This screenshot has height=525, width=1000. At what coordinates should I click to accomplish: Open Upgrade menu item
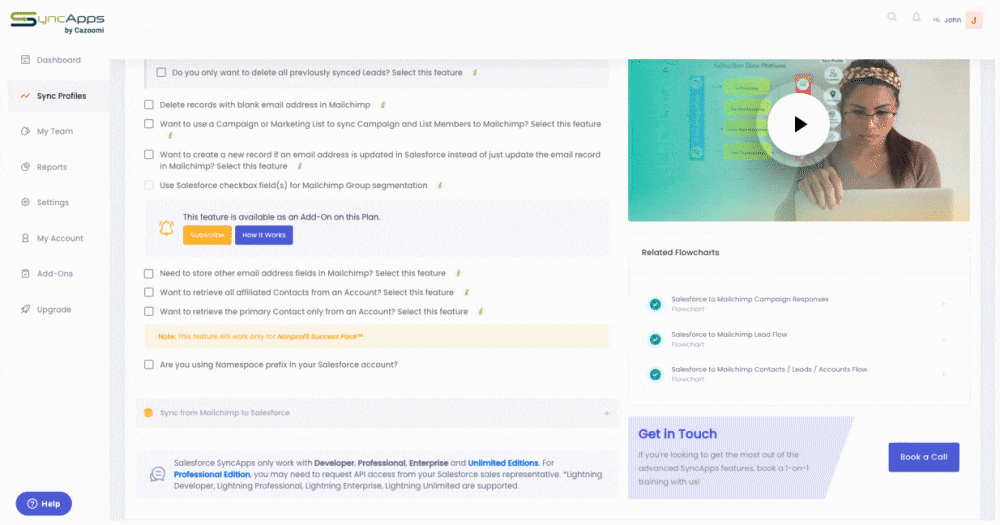pyautogui.click(x=54, y=309)
